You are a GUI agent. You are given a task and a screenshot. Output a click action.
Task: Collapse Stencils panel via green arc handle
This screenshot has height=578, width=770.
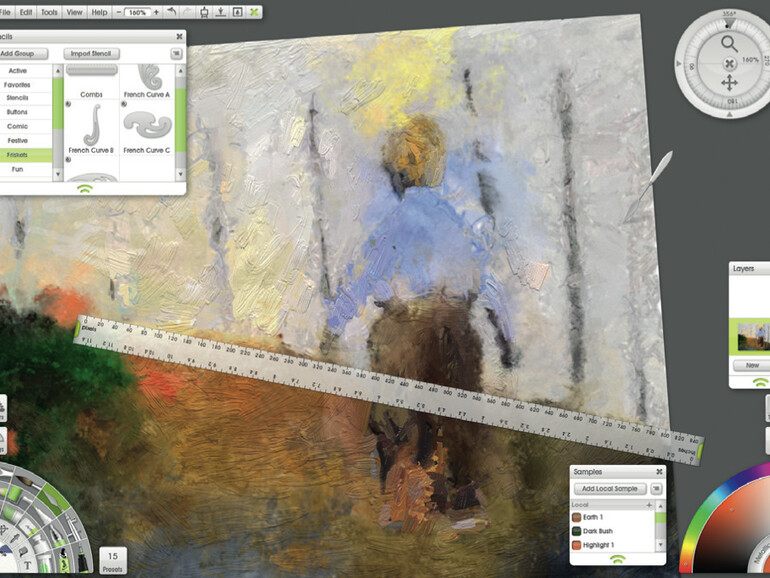click(84, 188)
